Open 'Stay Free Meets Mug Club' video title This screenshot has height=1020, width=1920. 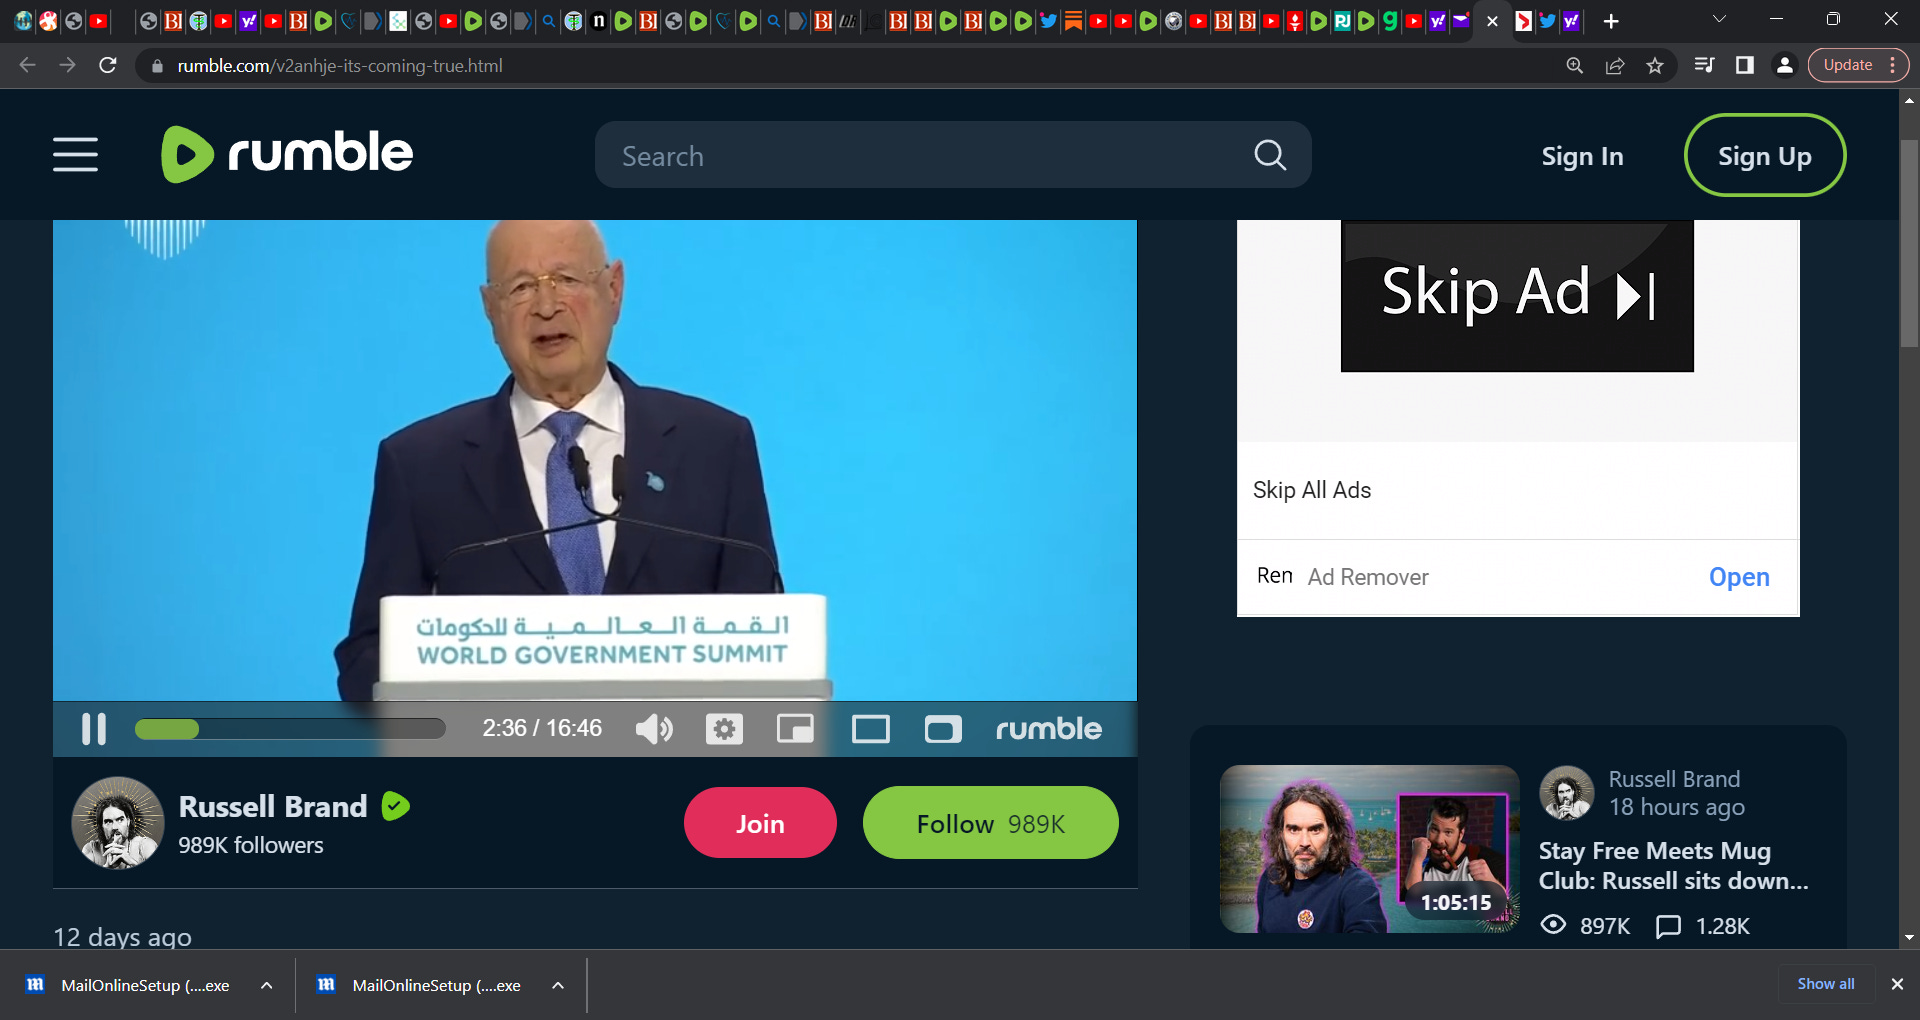point(1673,866)
